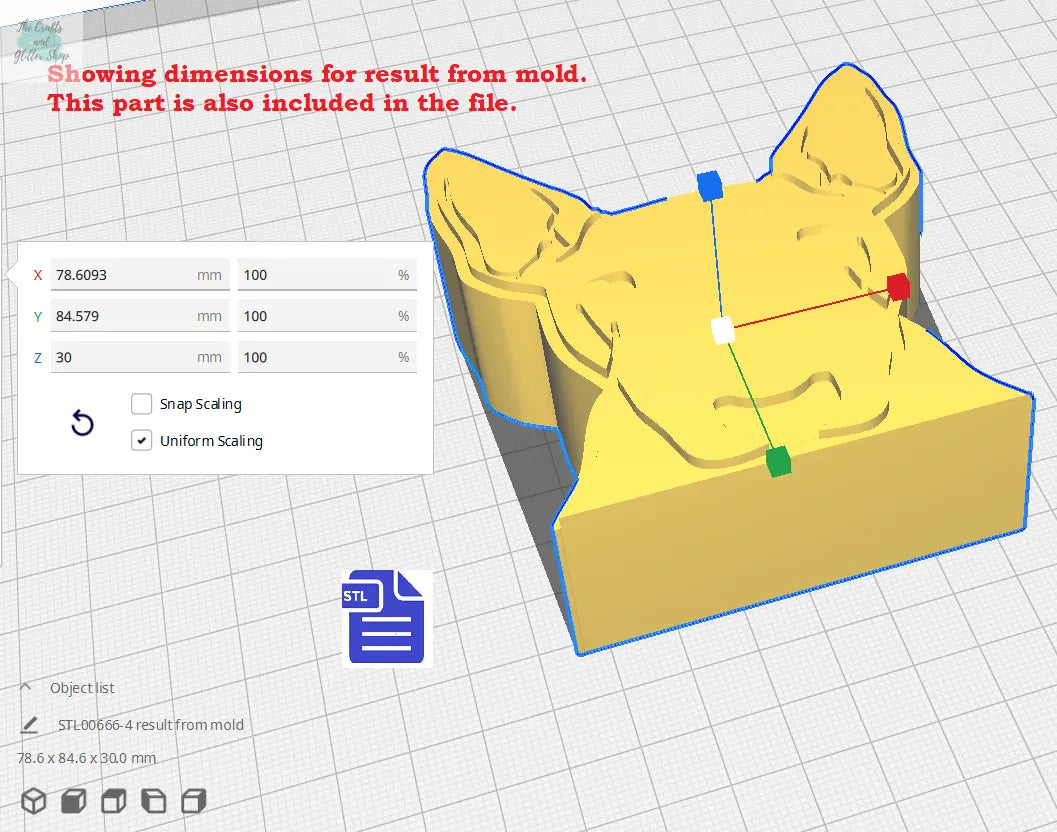This screenshot has width=1057, height=832.
Task: Enable the Snap Scaling checkbox
Action: click(x=141, y=404)
